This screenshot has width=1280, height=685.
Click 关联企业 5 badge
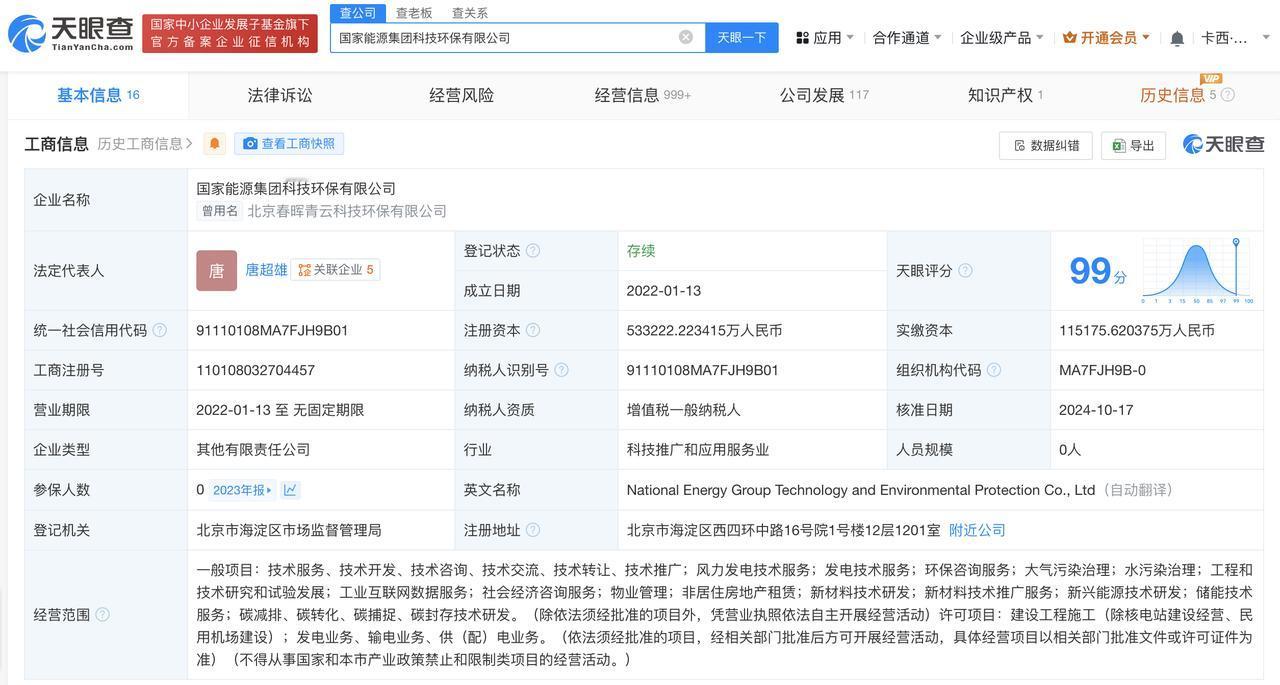click(336, 270)
